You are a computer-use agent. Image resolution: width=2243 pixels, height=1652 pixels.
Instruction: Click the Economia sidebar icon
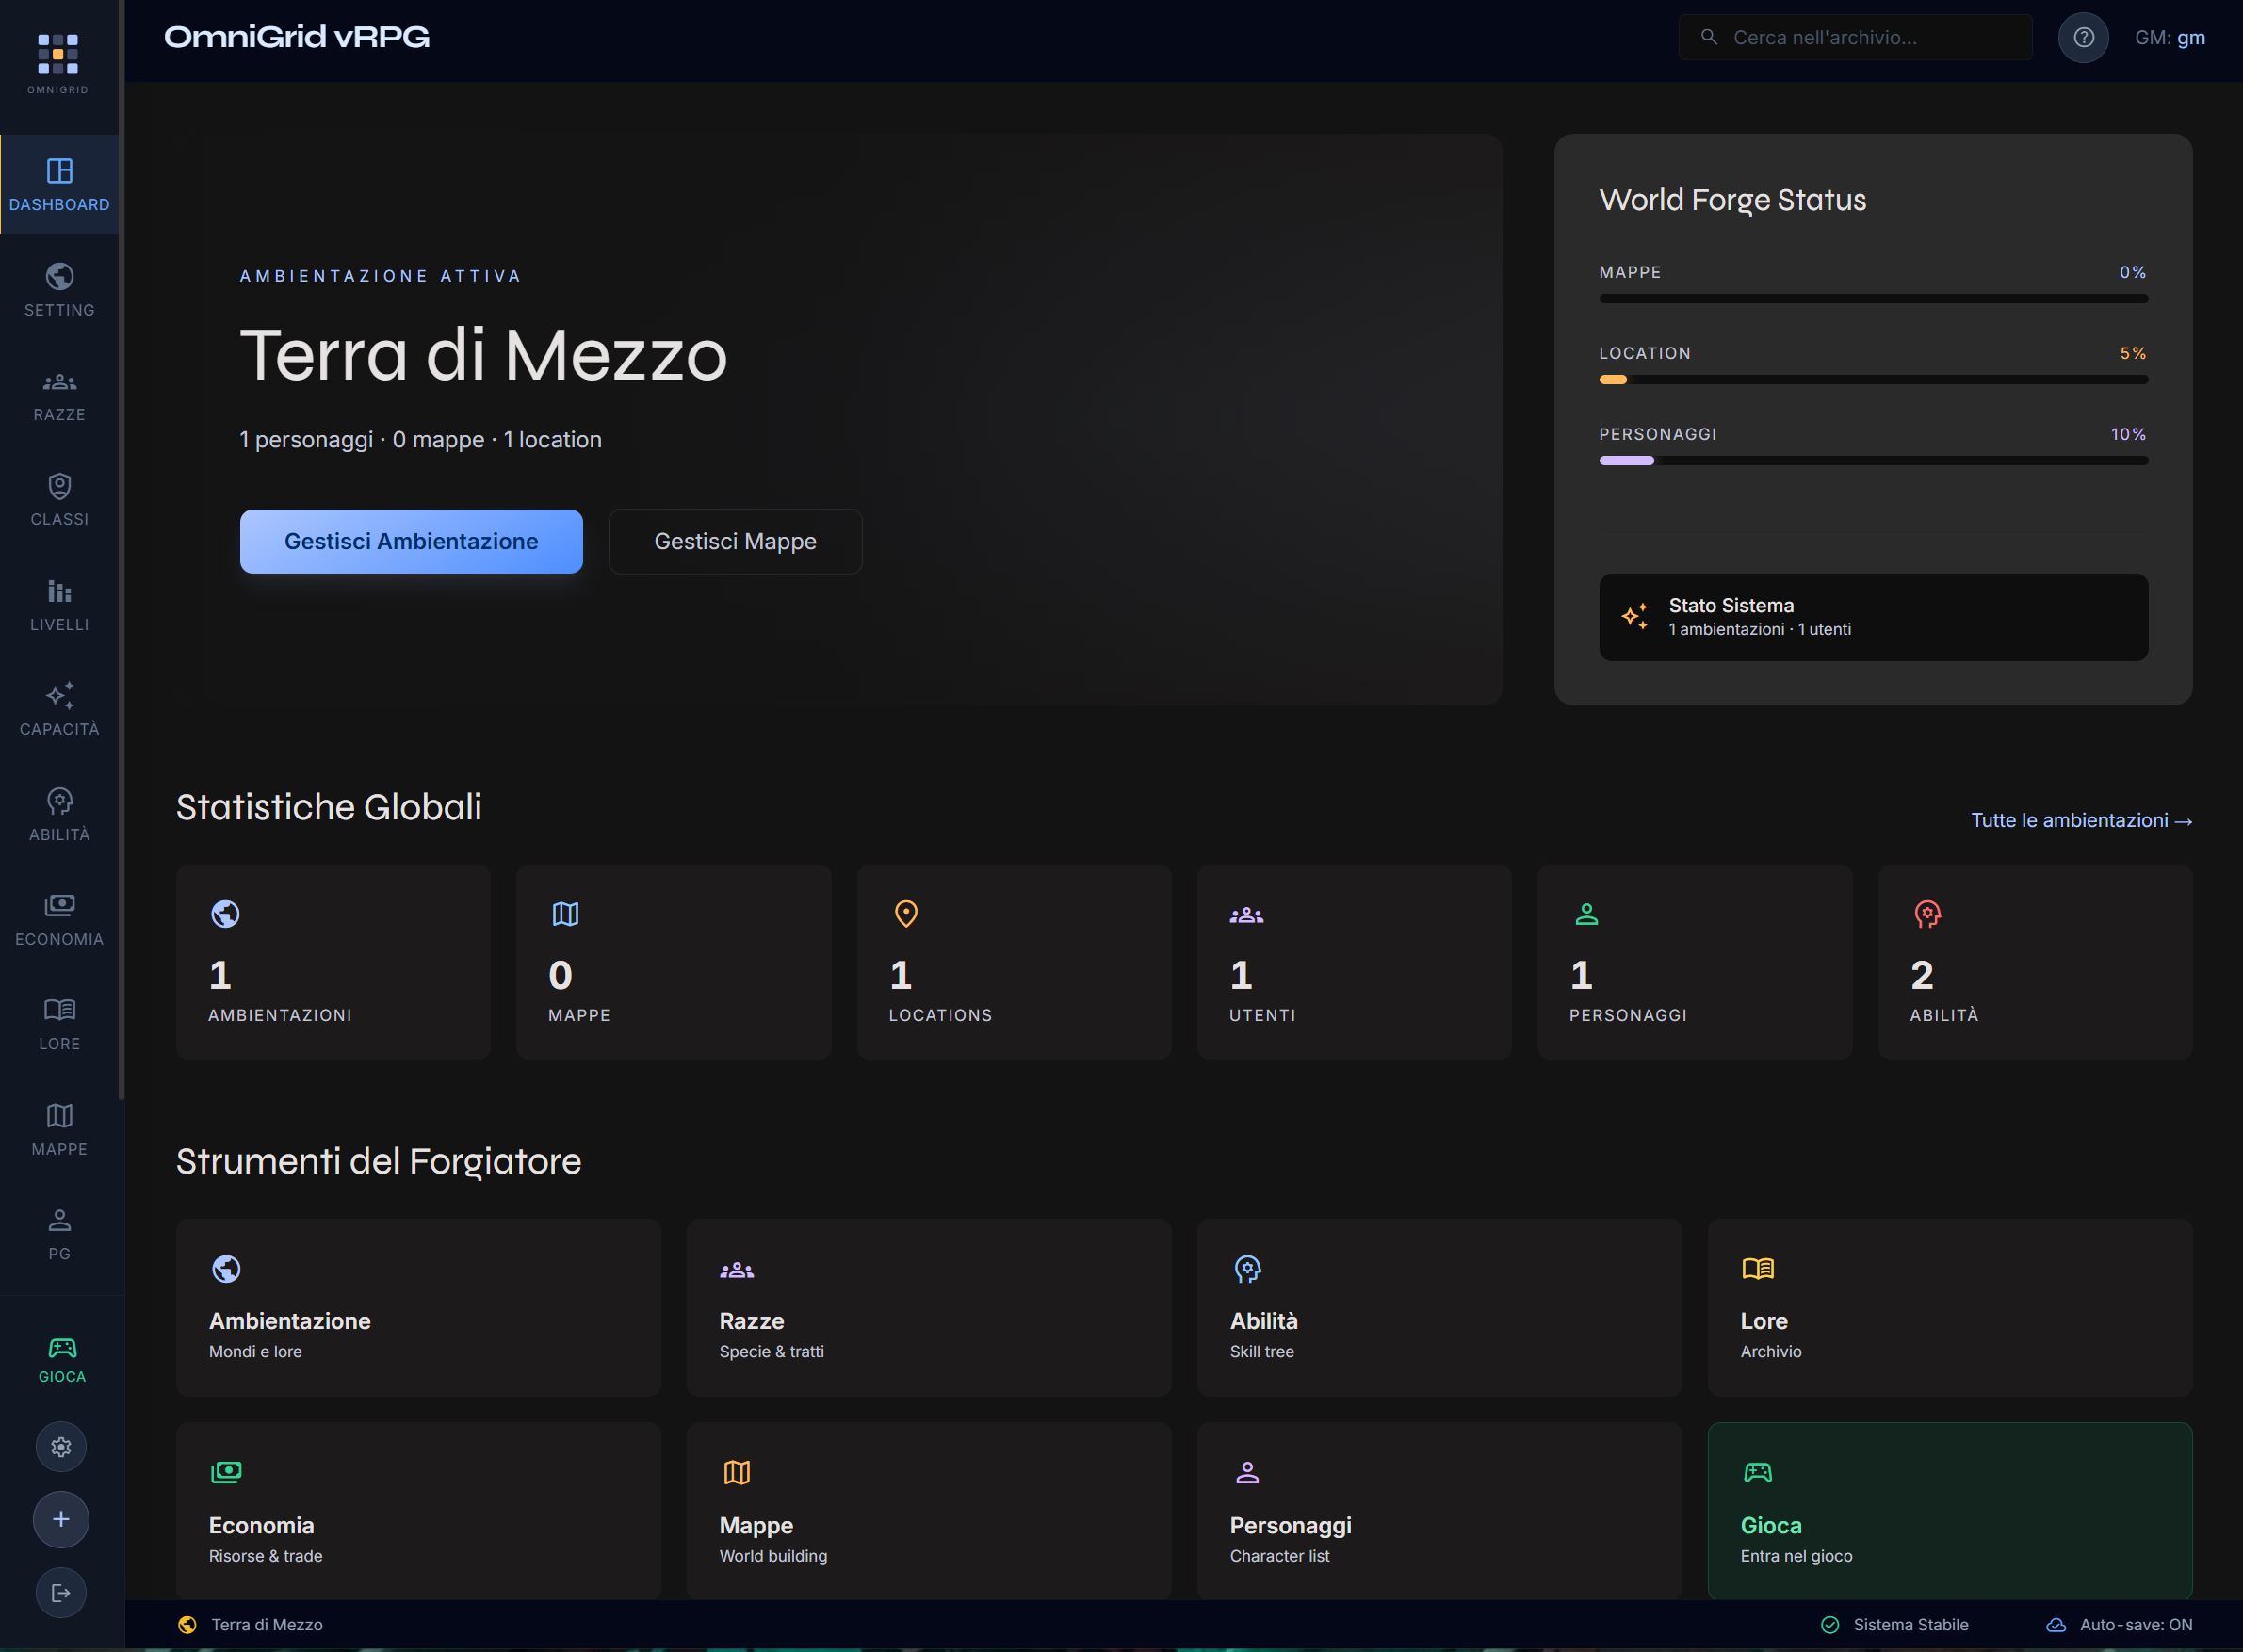[x=60, y=905]
